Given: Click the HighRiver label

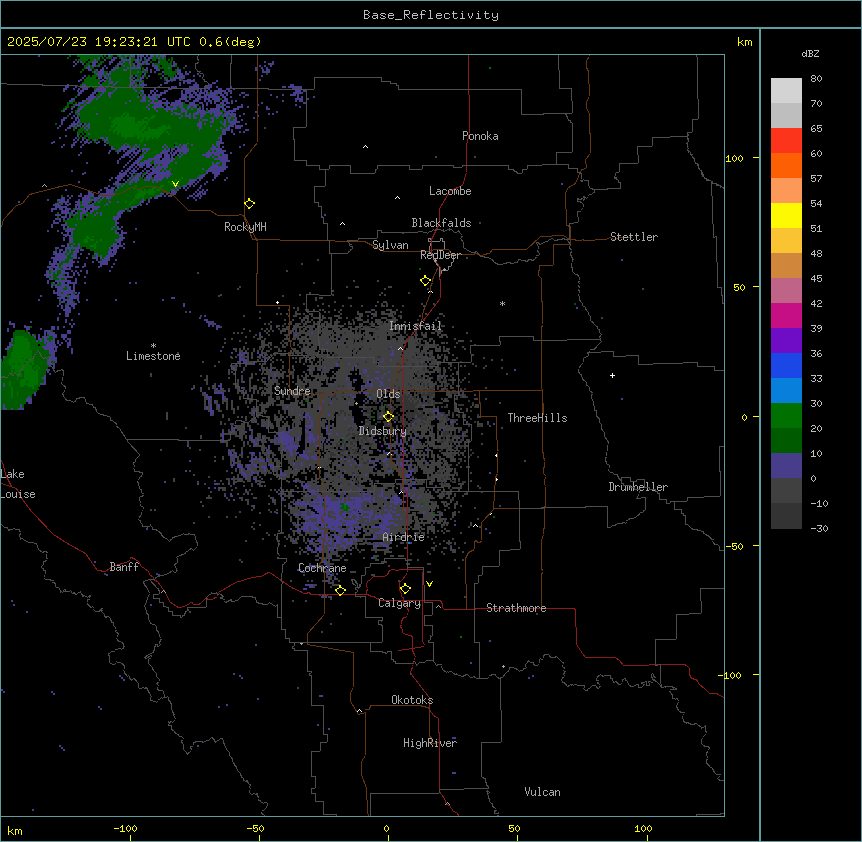Looking at the screenshot, I should (430, 743).
